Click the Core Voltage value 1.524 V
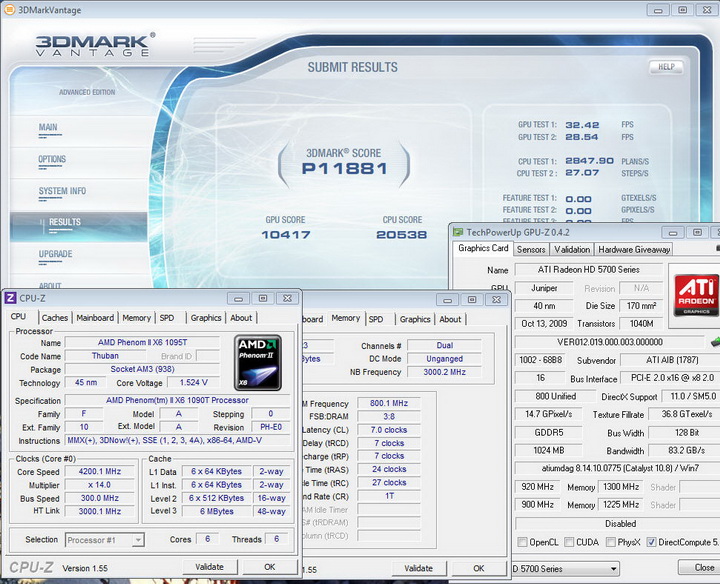Screen dimensions: 720x584 pyautogui.click(x=193, y=382)
